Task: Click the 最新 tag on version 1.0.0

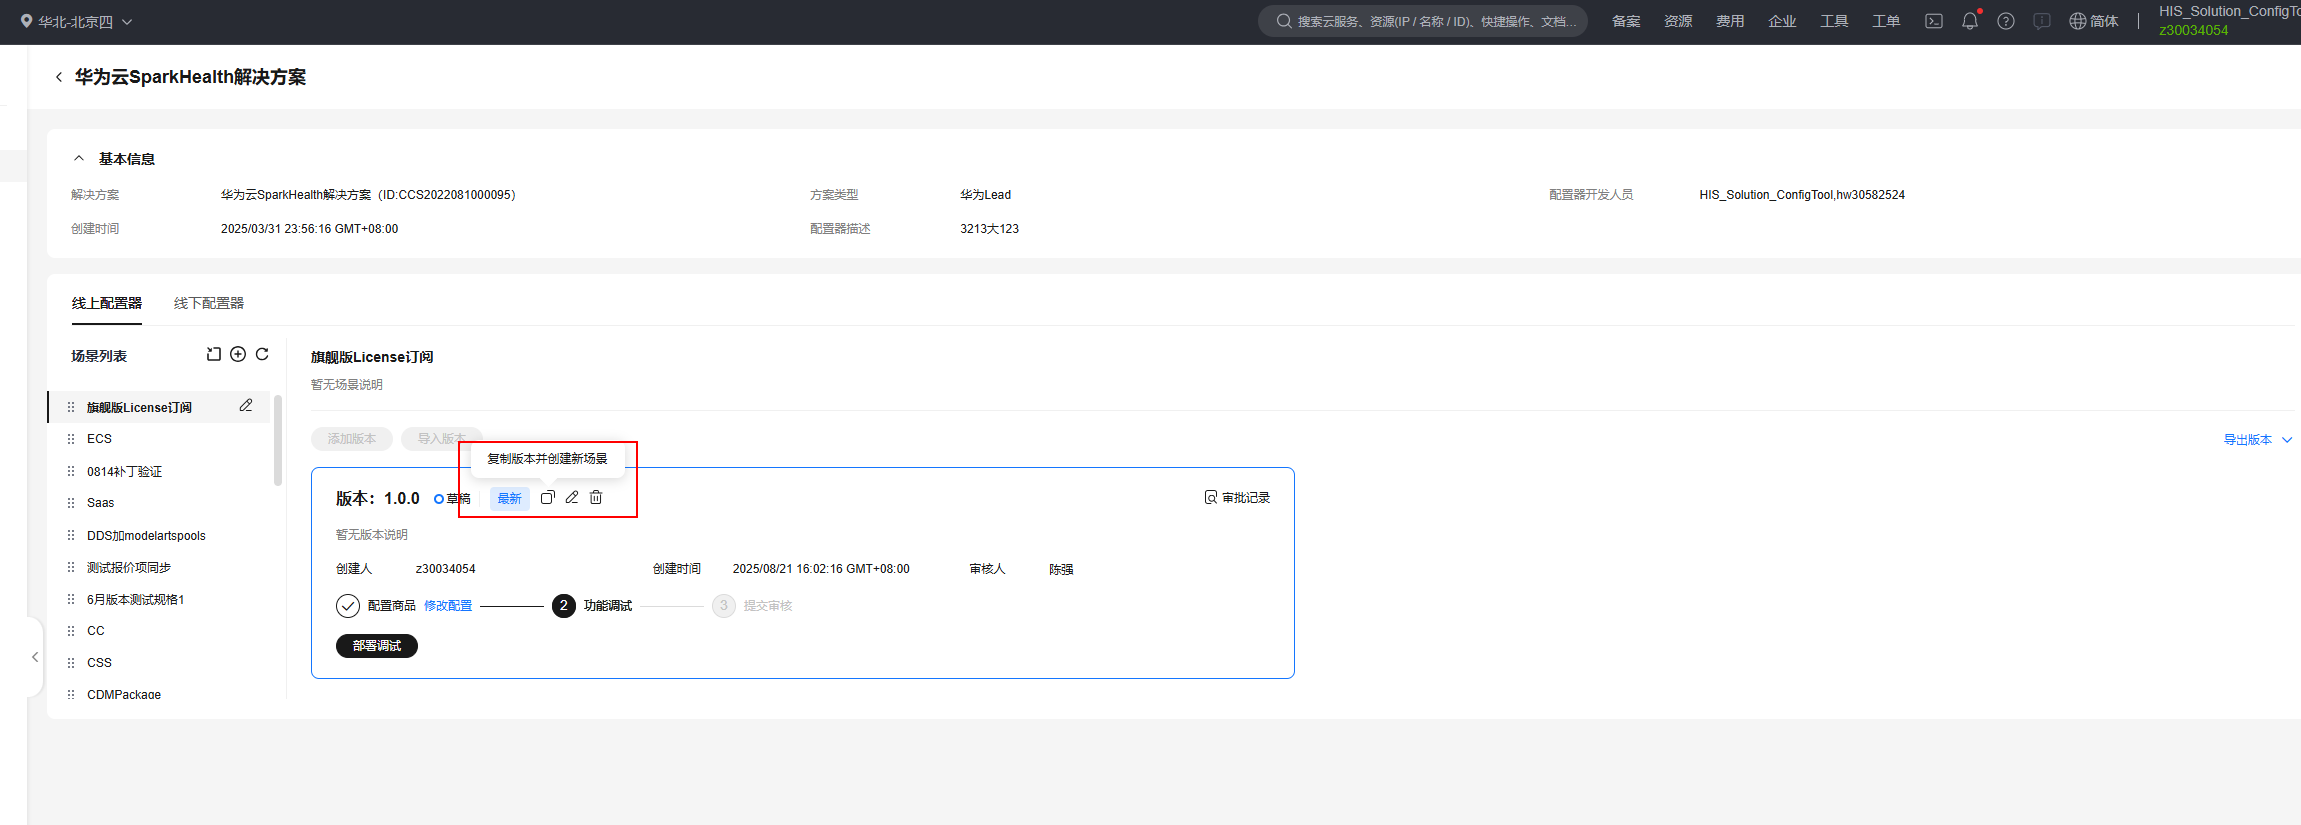Action: pos(510,498)
